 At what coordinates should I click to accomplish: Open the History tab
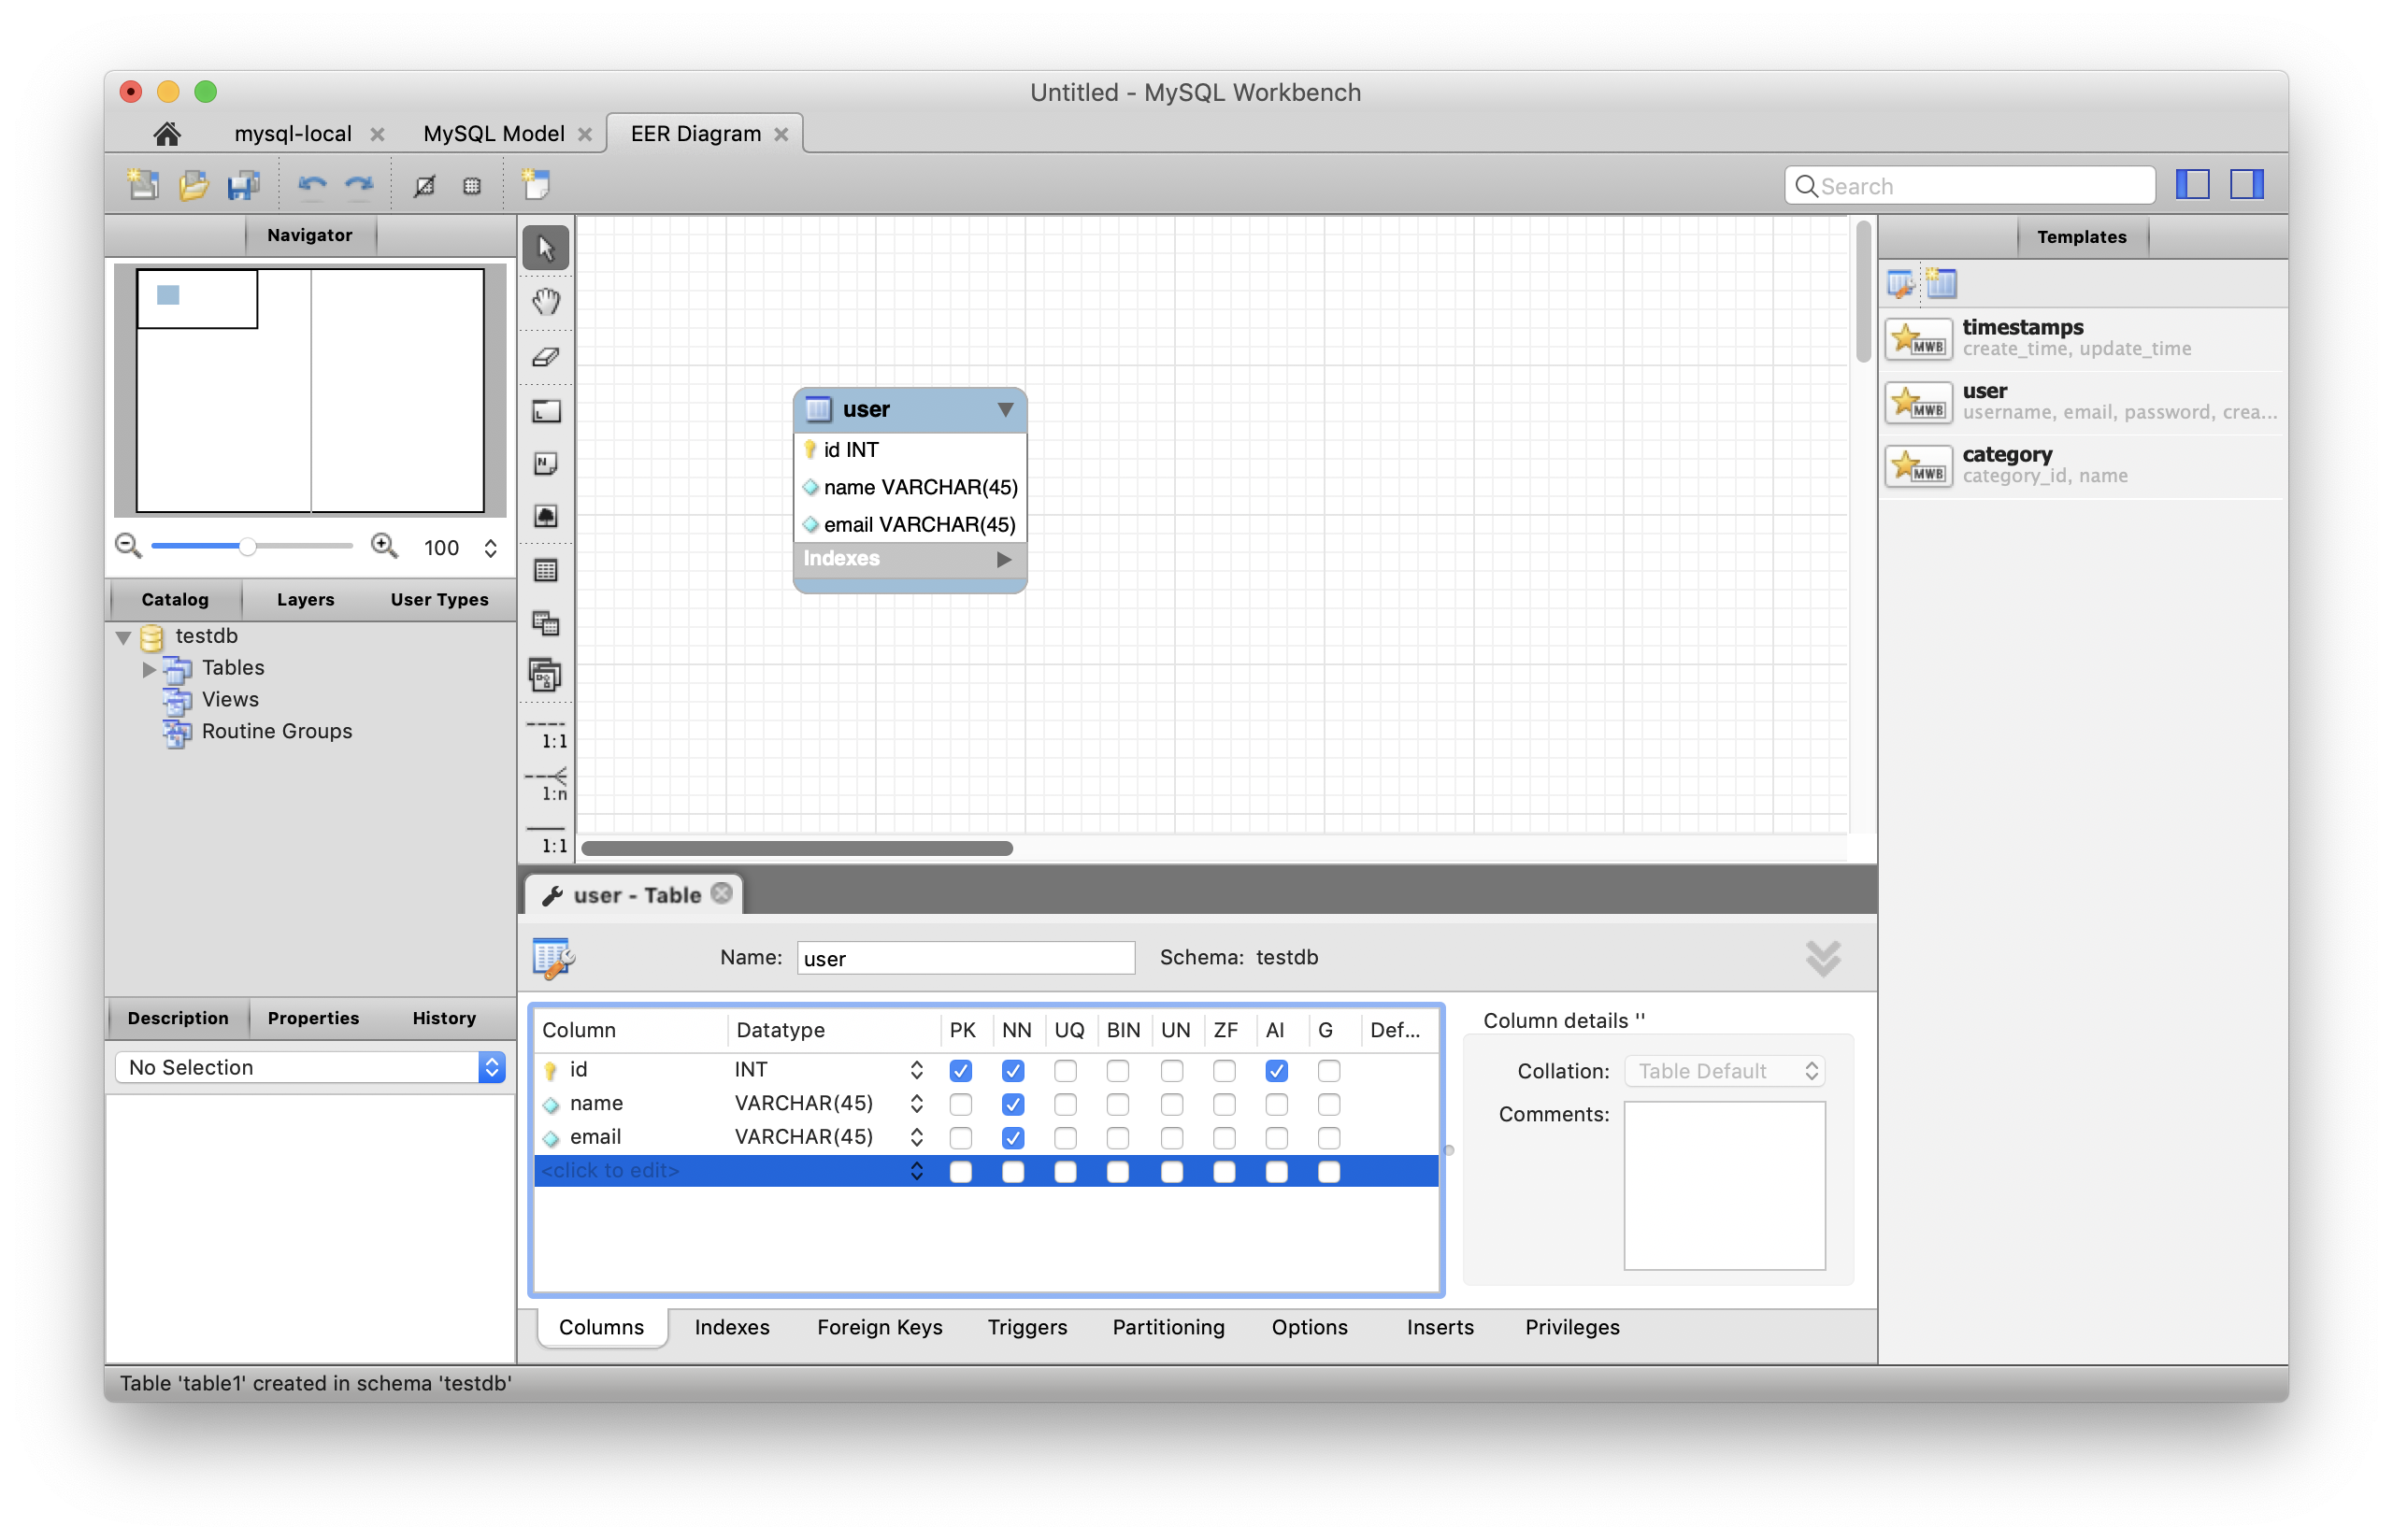click(x=444, y=1018)
